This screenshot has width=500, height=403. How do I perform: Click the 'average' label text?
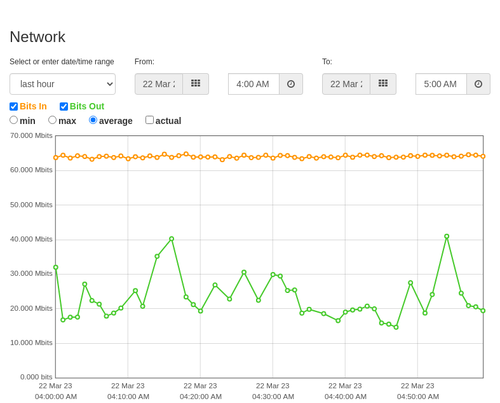click(x=115, y=121)
